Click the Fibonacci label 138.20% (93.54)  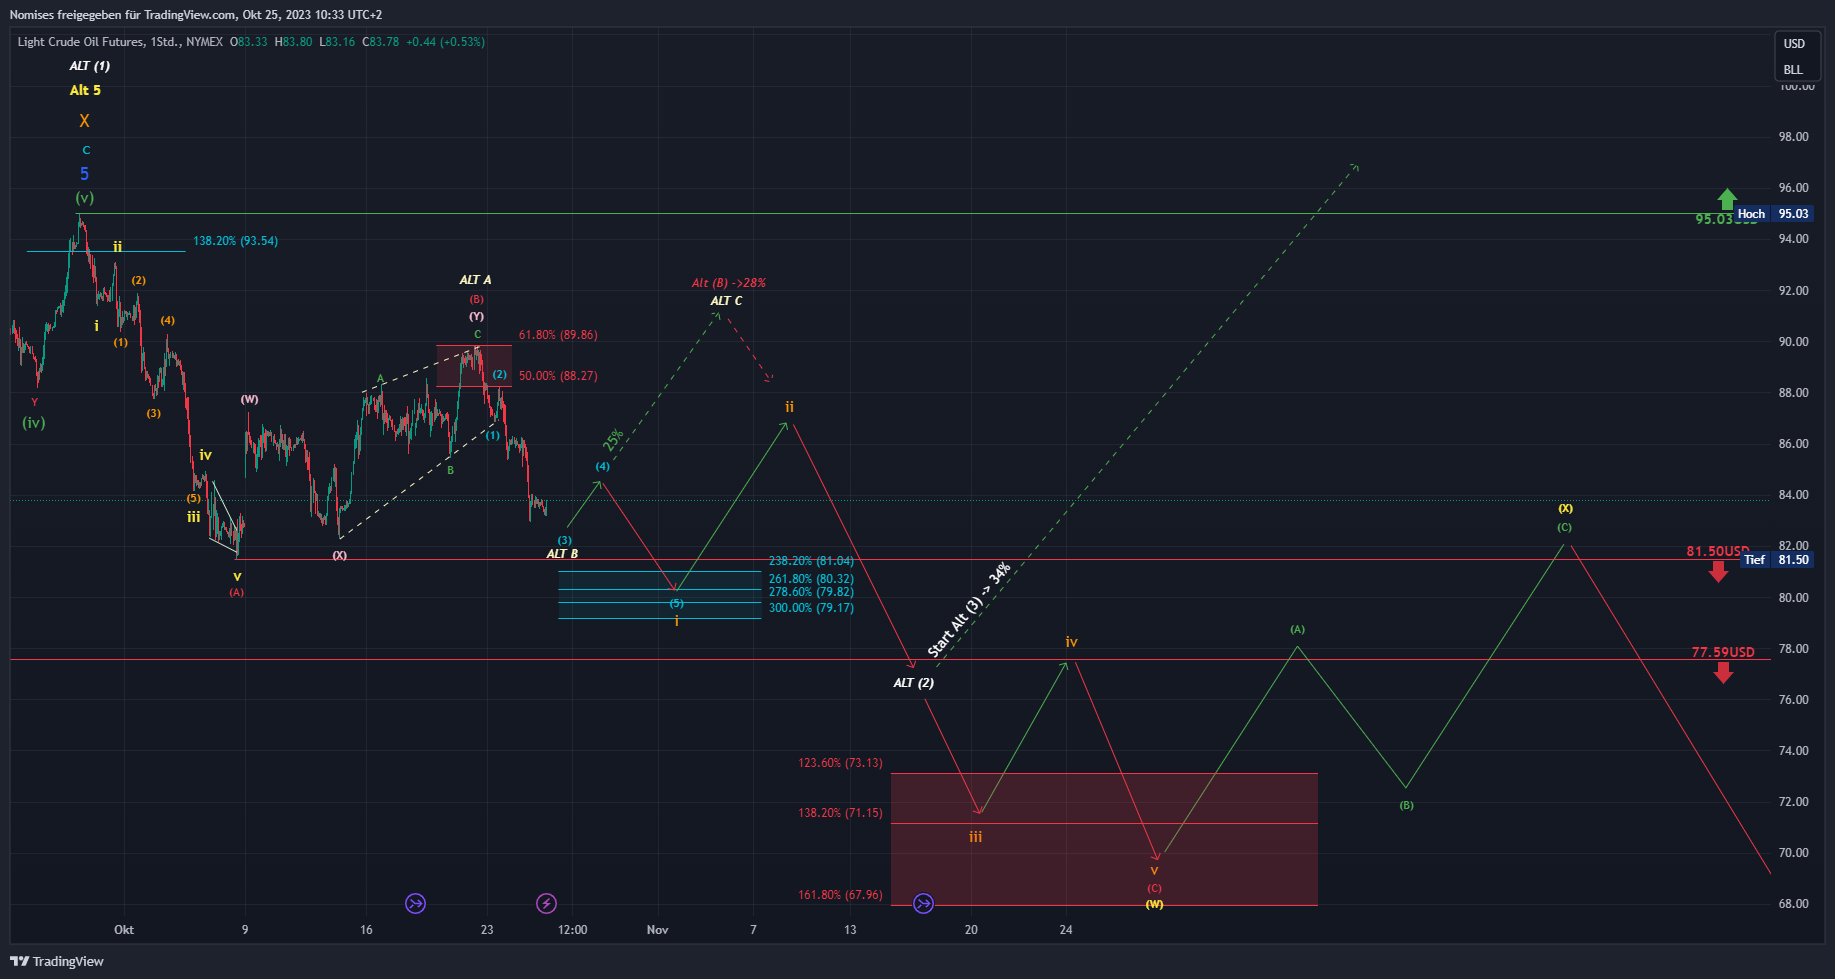click(235, 241)
